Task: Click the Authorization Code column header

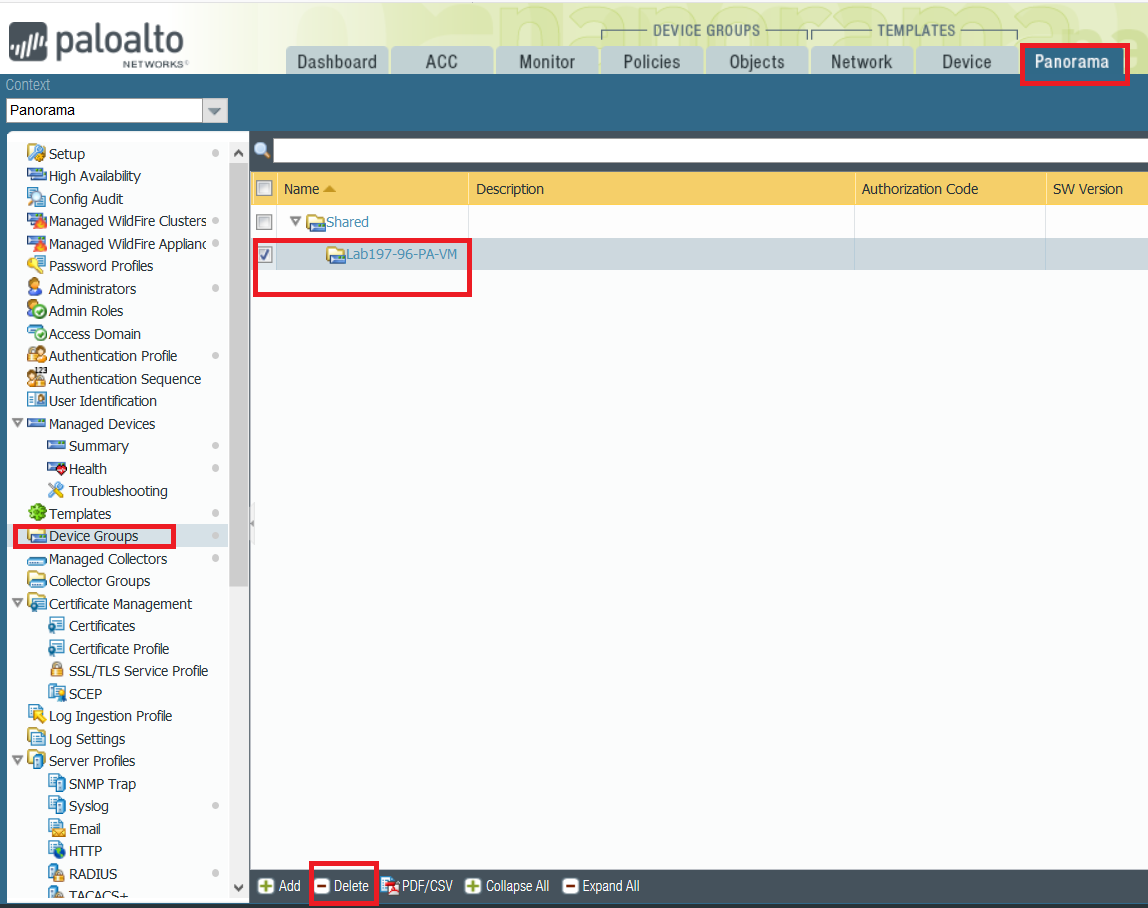Action: pos(950,189)
